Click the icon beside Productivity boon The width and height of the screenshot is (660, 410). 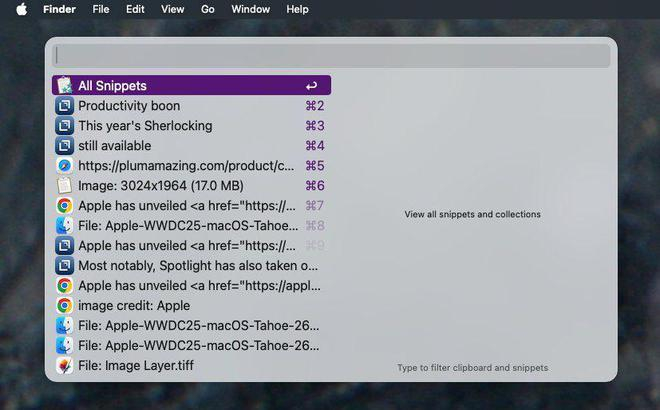click(x=64, y=106)
